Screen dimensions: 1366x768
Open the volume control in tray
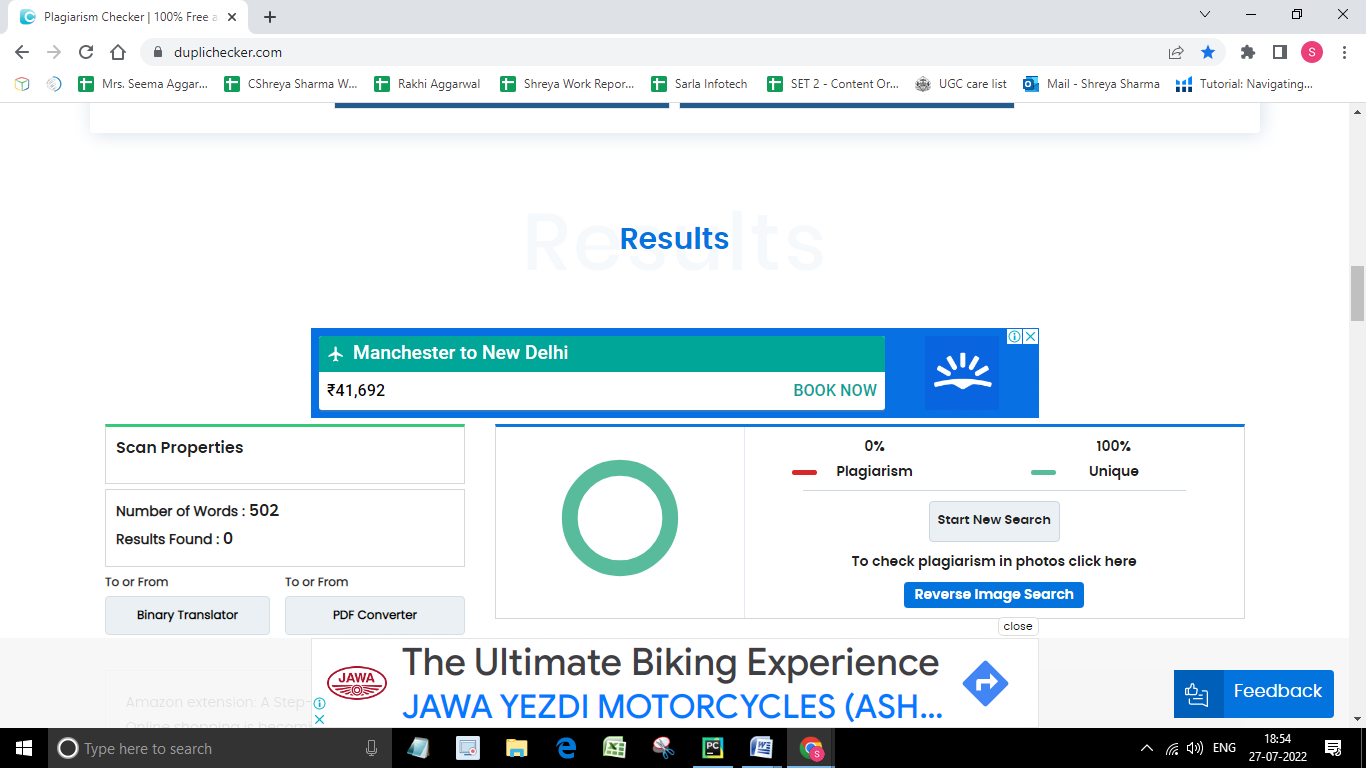click(x=1195, y=748)
